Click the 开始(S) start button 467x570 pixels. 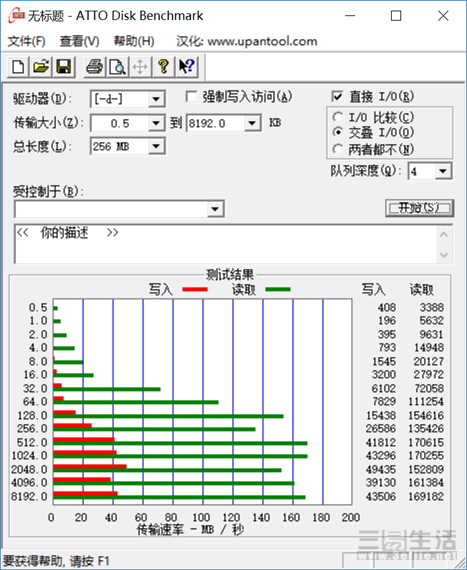tap(419, 208)
